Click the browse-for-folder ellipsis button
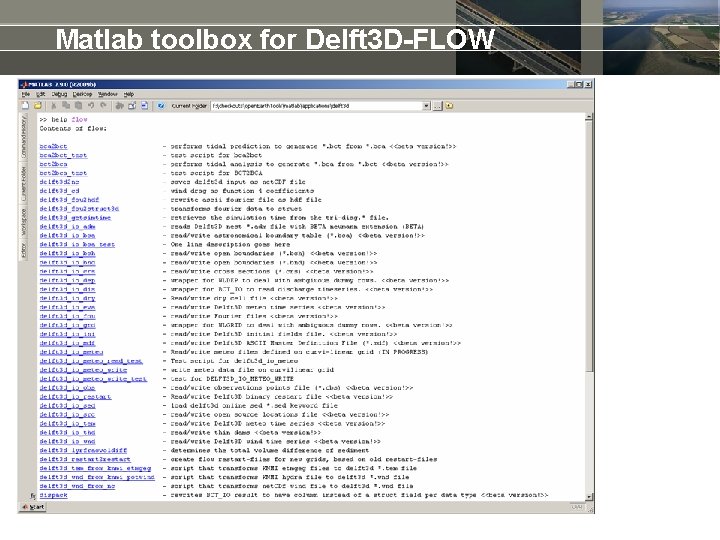Screen dimensions: 720x540 click(x=437, y=106)
